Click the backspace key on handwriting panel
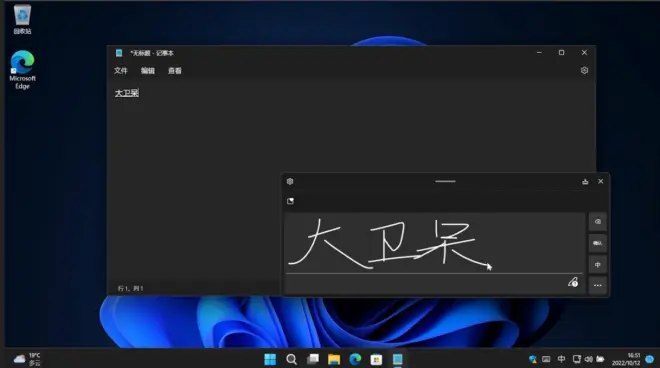 (x=598, y=221)
